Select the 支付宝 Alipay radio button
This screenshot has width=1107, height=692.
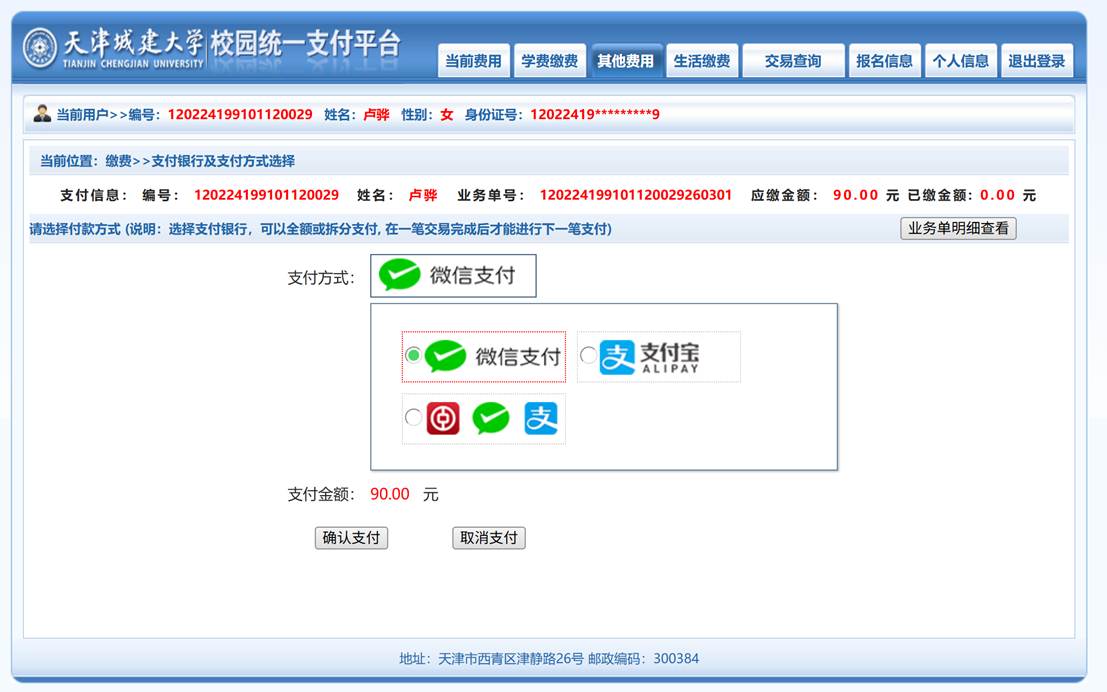point(588,355)
